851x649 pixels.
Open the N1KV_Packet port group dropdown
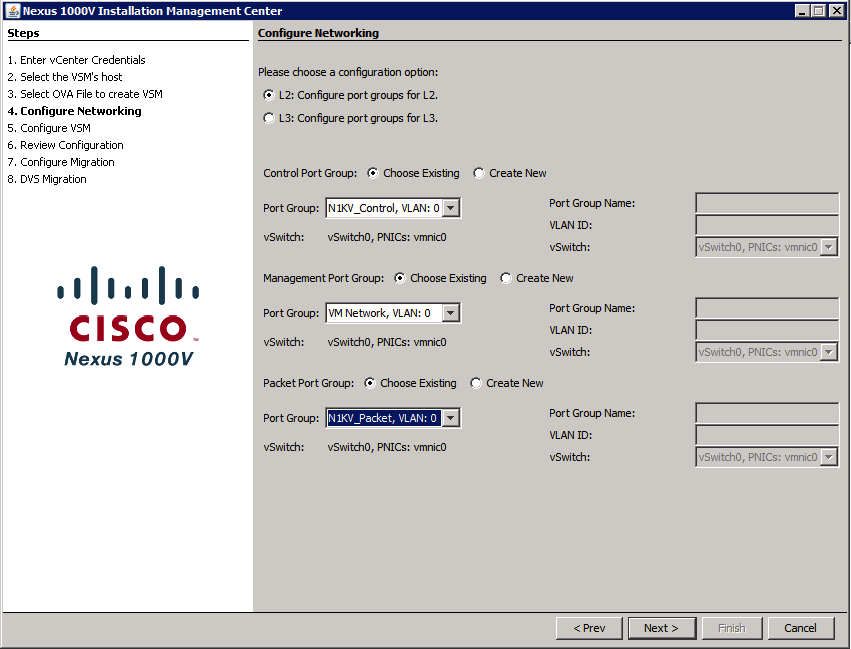tap(450, 418)
